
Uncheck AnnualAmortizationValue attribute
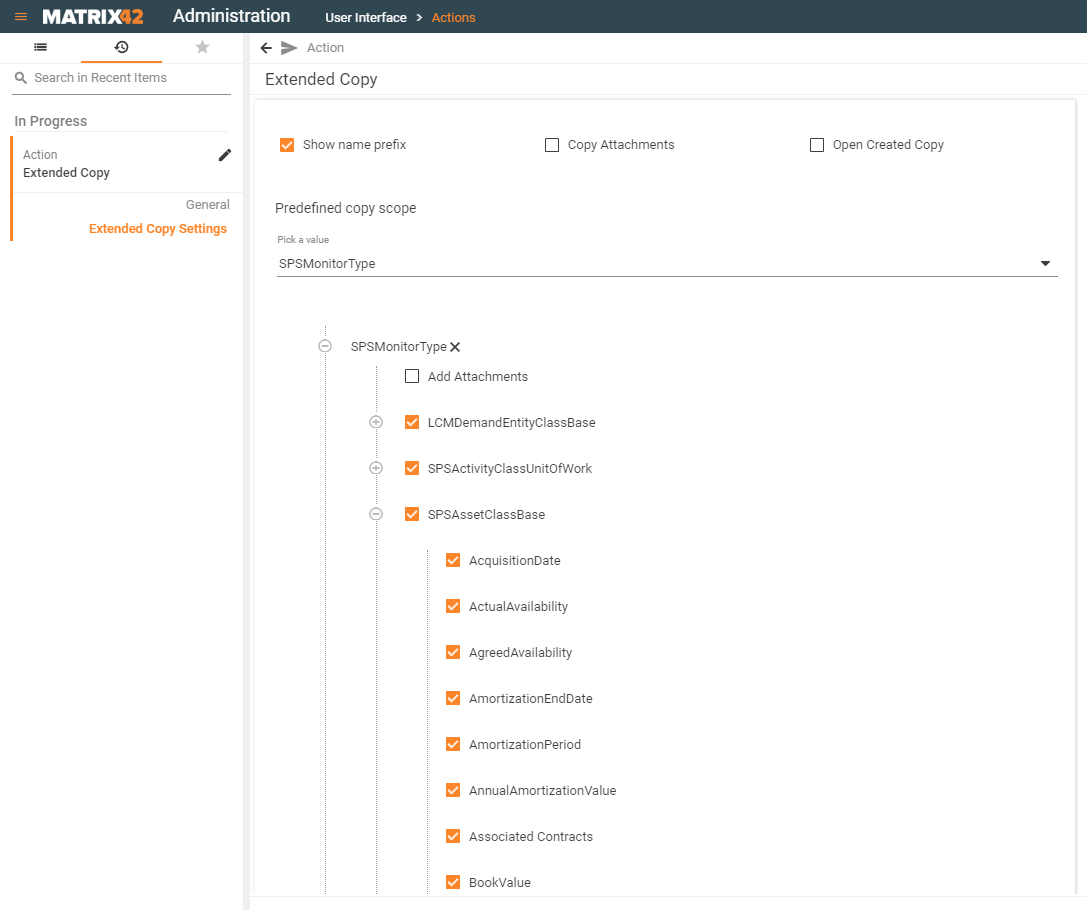(453, 790)
